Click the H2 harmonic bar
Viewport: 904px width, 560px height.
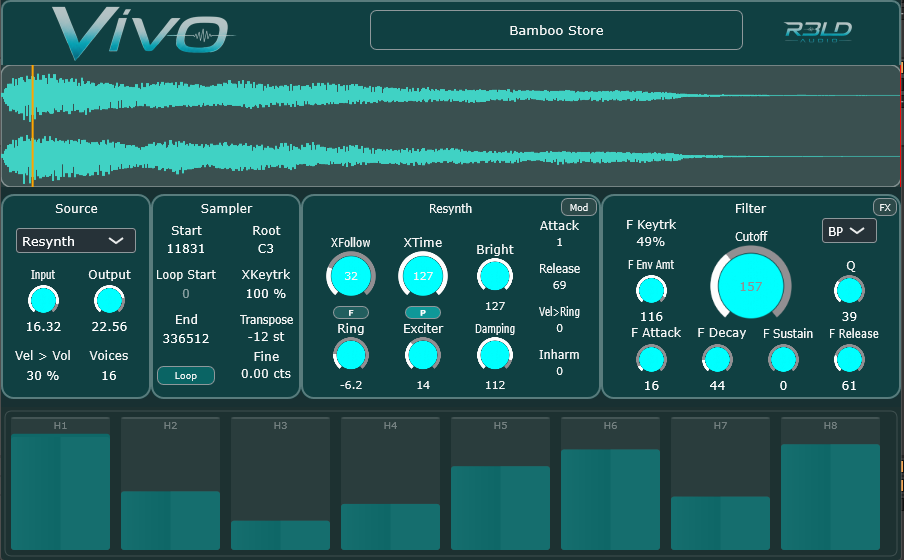coord(170,484)
